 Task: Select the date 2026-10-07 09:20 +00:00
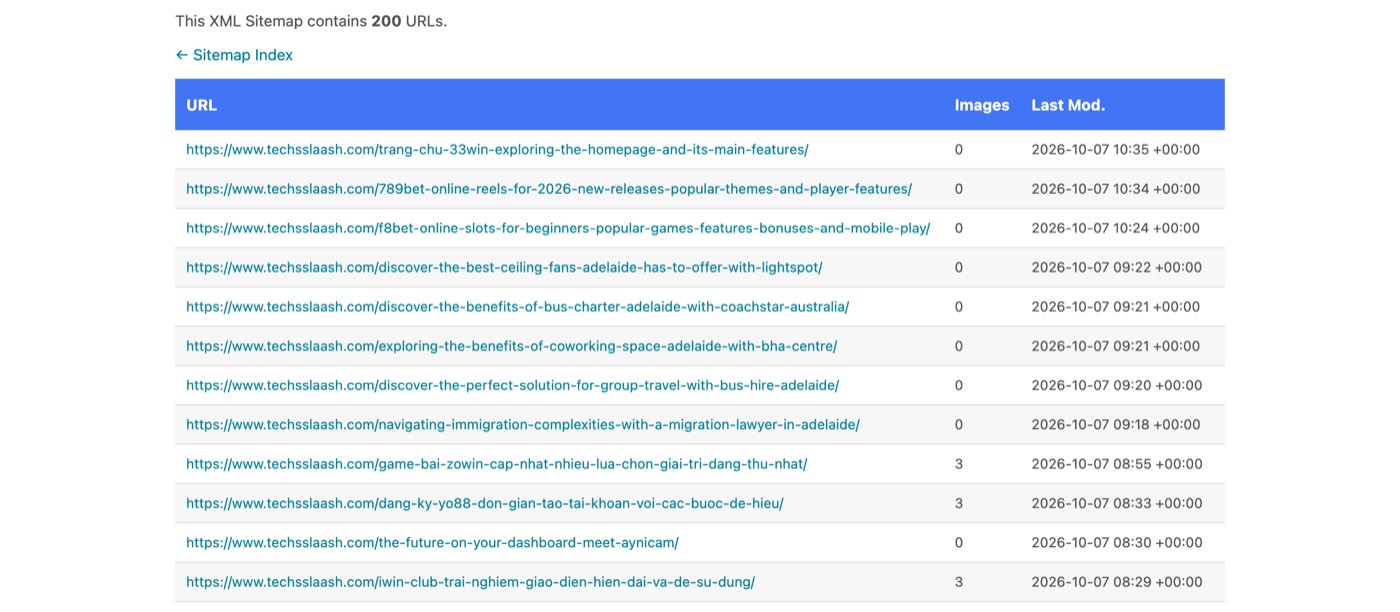point(1116,385)
